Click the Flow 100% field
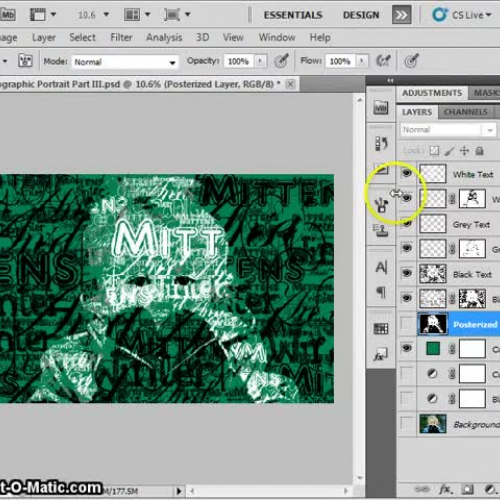This screenshot has width=500, height=500. point(340,62)
